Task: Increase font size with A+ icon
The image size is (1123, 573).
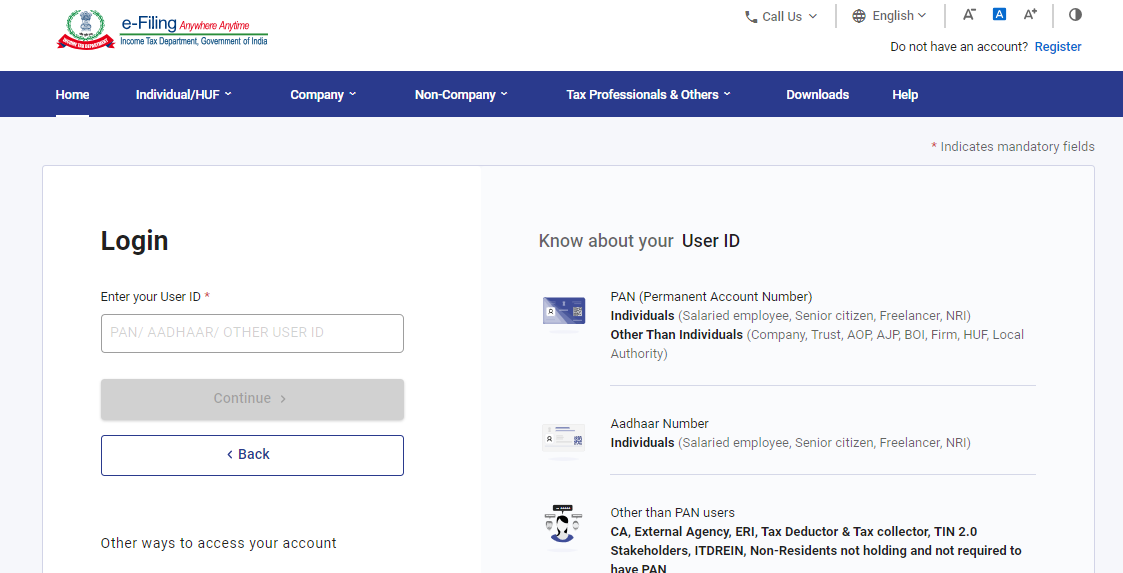Action: (x=1030, y=15)
